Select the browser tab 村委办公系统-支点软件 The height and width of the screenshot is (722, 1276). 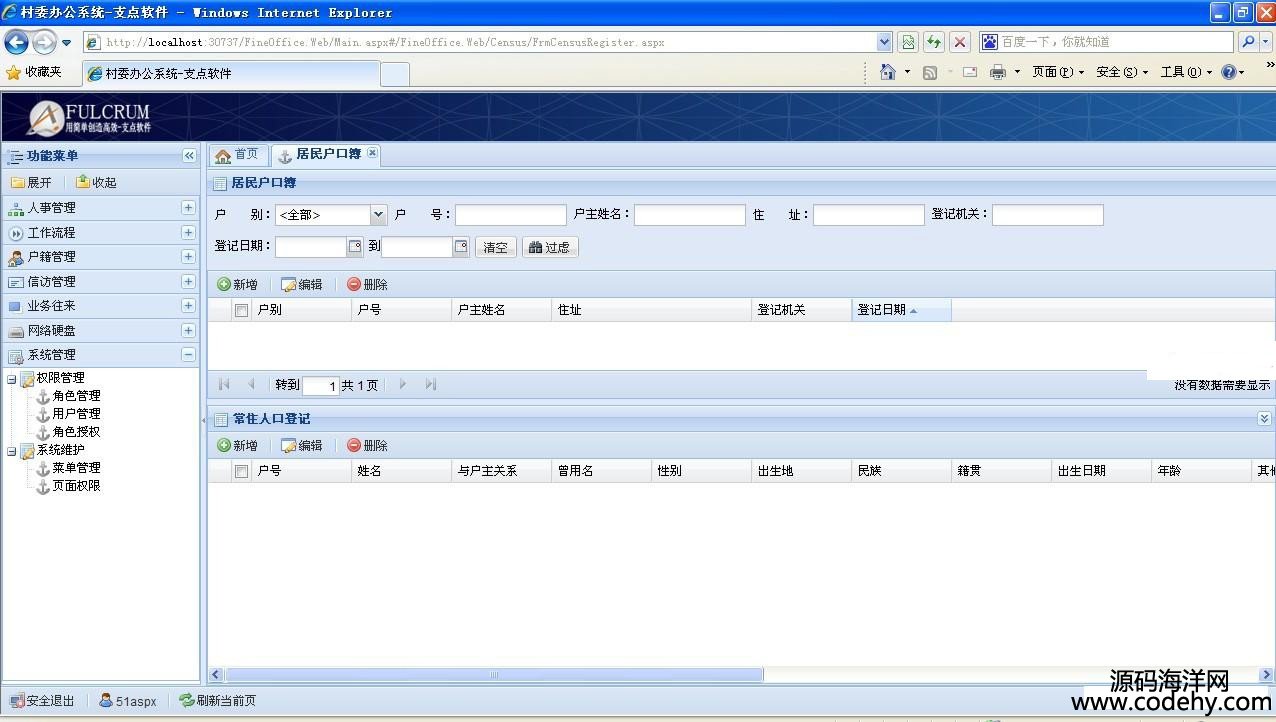[230, 74]
